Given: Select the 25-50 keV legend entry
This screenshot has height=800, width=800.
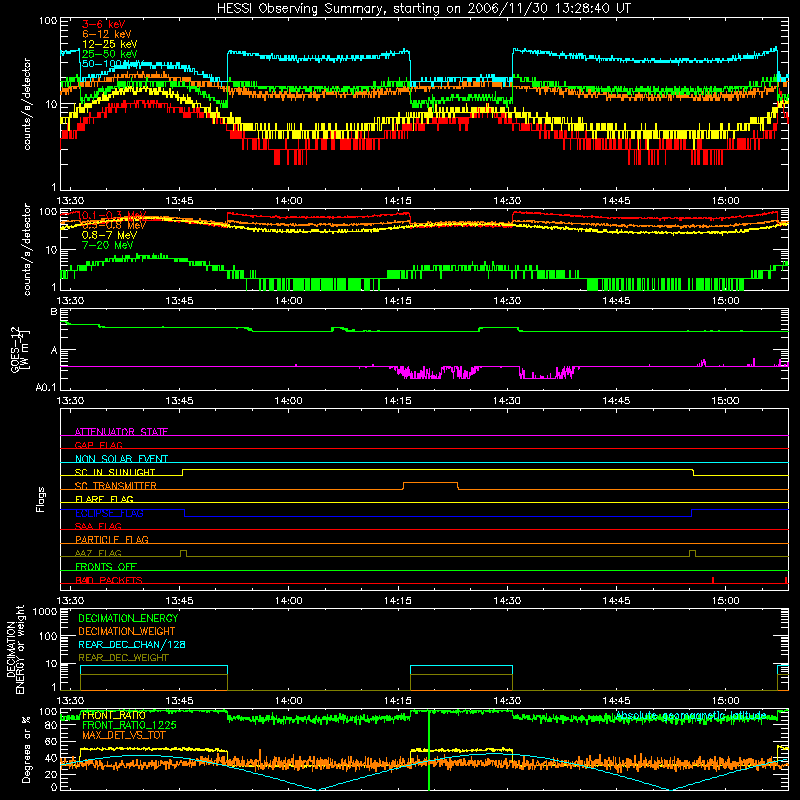Looking at the screenshot, I should [x=110, y=54].
